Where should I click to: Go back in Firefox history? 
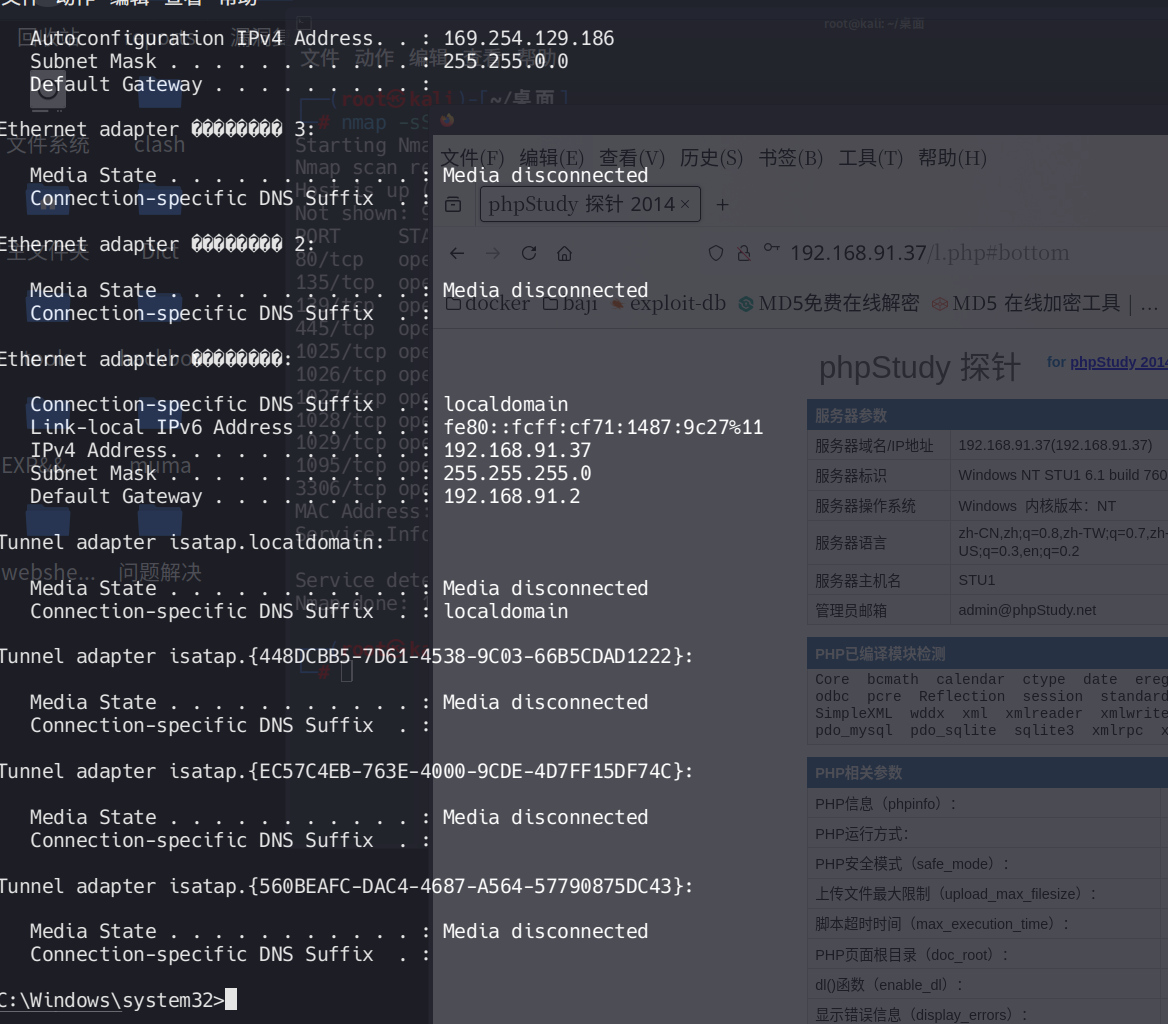[457, 253]
